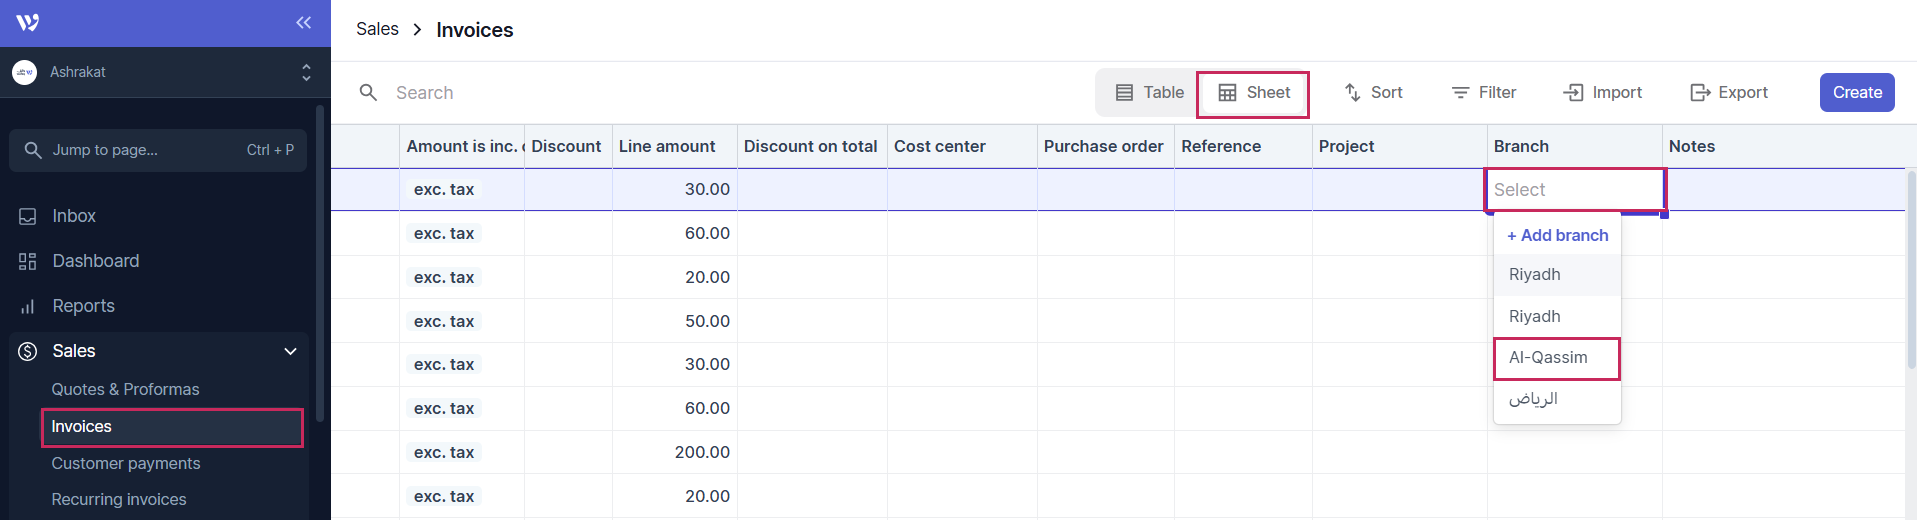Click the Inbox icon in sidebar
1917x520 pixels.
pos(28,216)
